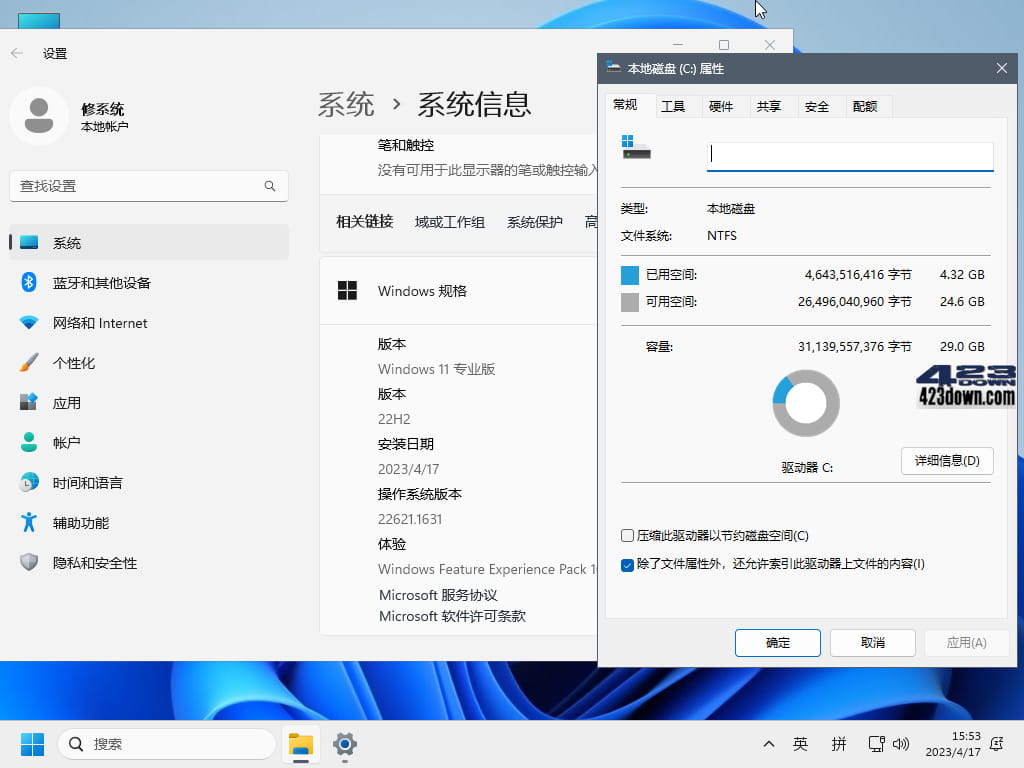Expand hidden icons in the system tray
This screenshot has width=1024, height=768.
point(769,744)
